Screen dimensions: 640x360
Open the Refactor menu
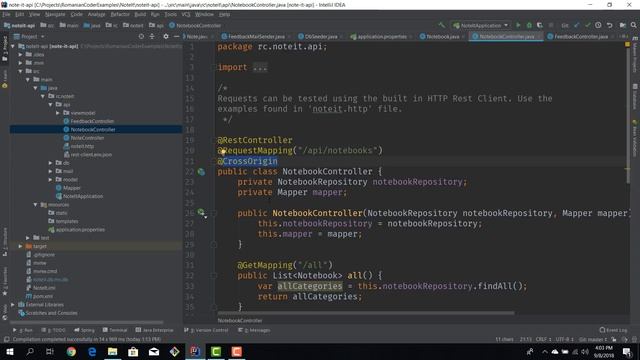pos(120,14)
